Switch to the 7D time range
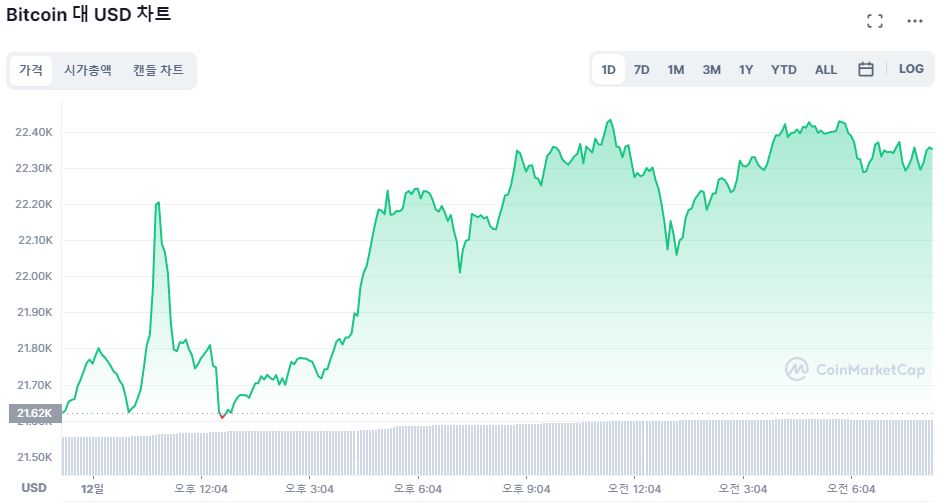This screenshot has width=938, height=502. (642, 70)
